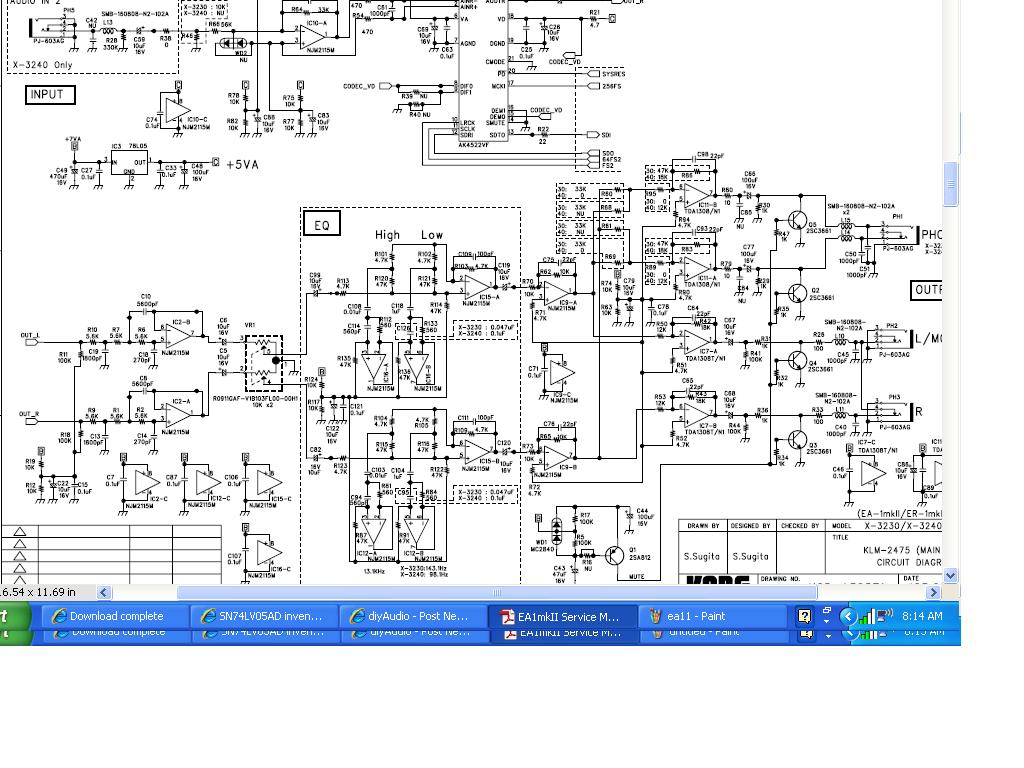Screen dimensions: 1024x768
Task: Click the wireless network connection tray icon
Action: point(884,615)
